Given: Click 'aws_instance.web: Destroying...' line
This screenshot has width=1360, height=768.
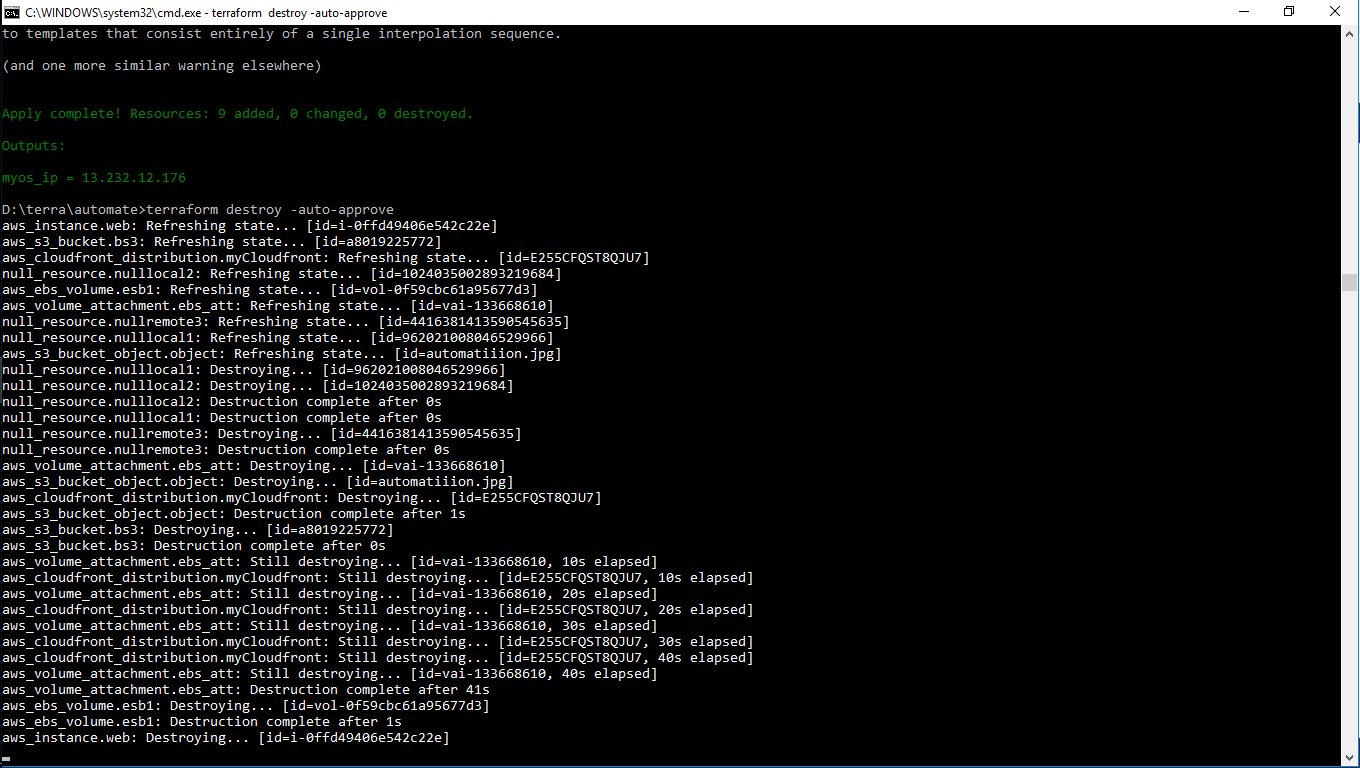Looking at the screenshot, I should (x=226, y=738).
